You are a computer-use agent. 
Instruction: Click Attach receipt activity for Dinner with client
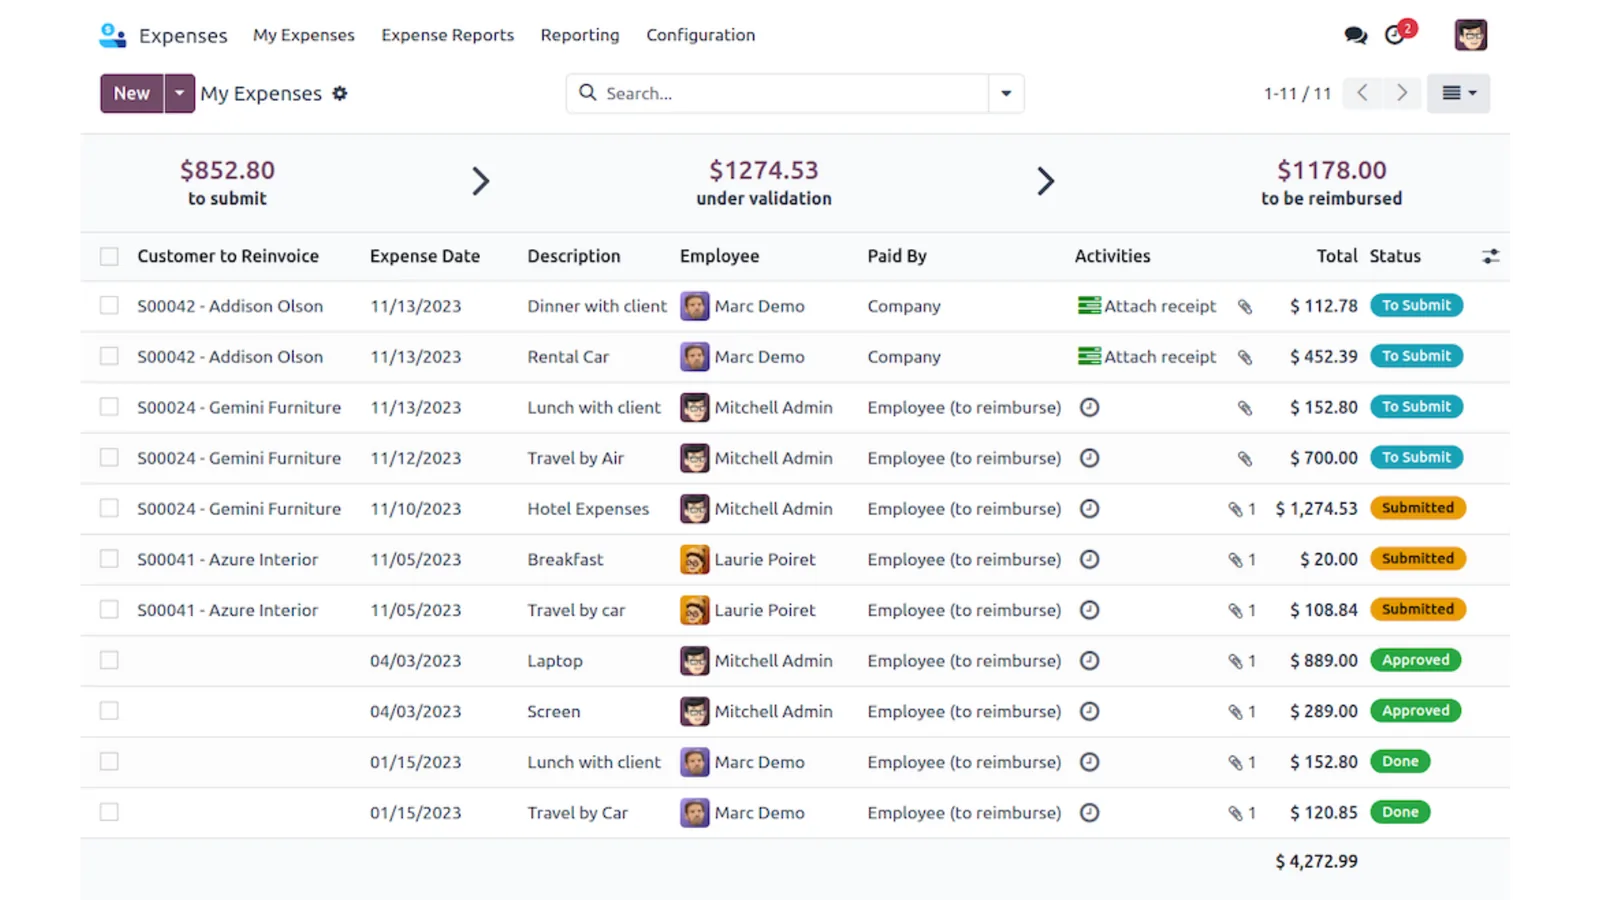(1147, 306)
